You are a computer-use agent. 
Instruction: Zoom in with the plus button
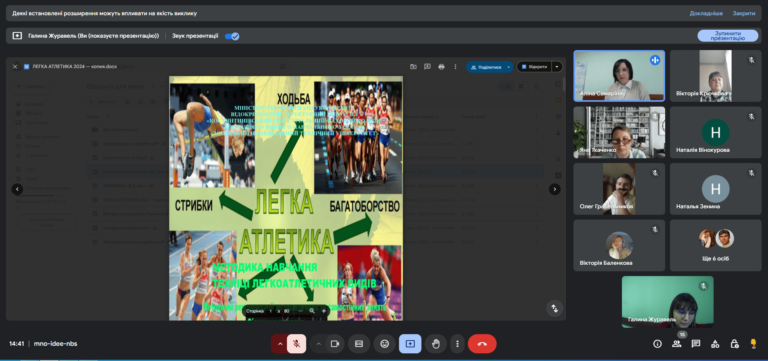[x=323, y=311]
